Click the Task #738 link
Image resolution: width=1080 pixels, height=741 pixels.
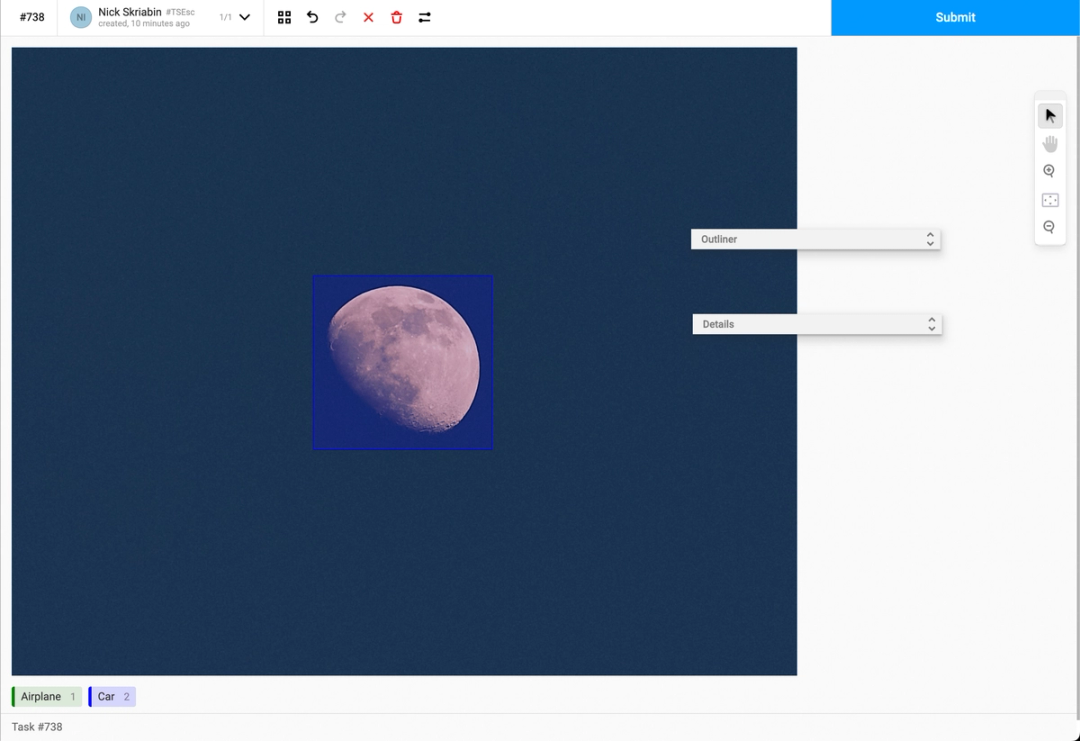pos(36,726)
